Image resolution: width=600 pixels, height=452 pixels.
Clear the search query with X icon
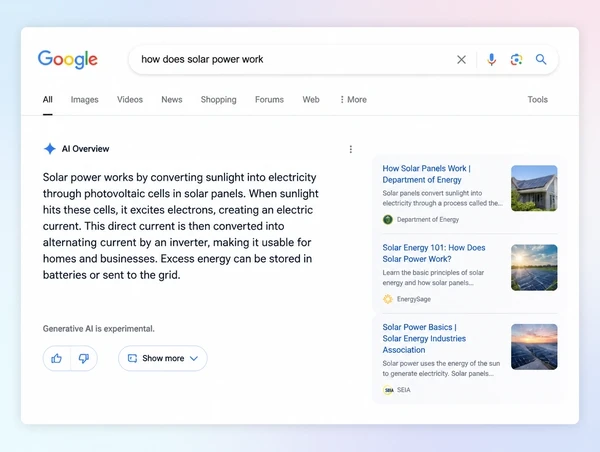click(x=461, y=60)
